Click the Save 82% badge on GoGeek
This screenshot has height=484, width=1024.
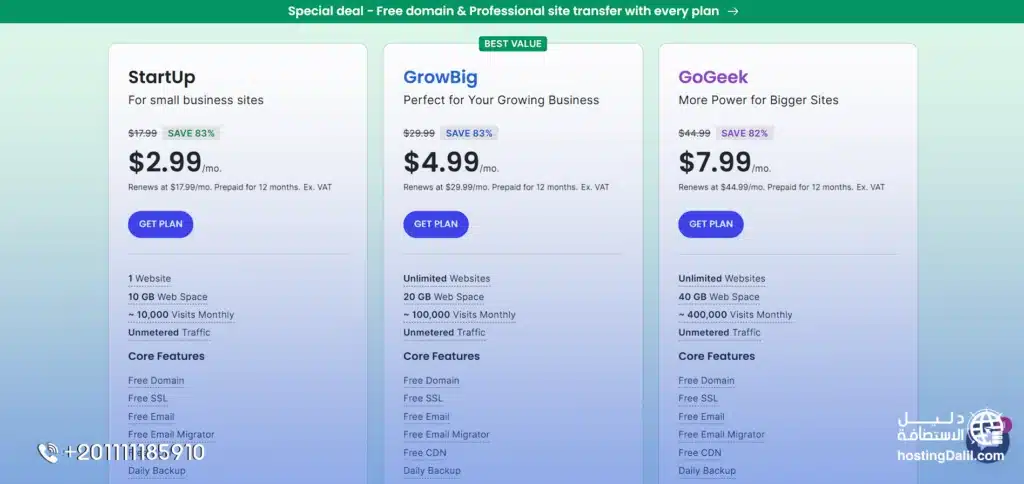[746, 133]
